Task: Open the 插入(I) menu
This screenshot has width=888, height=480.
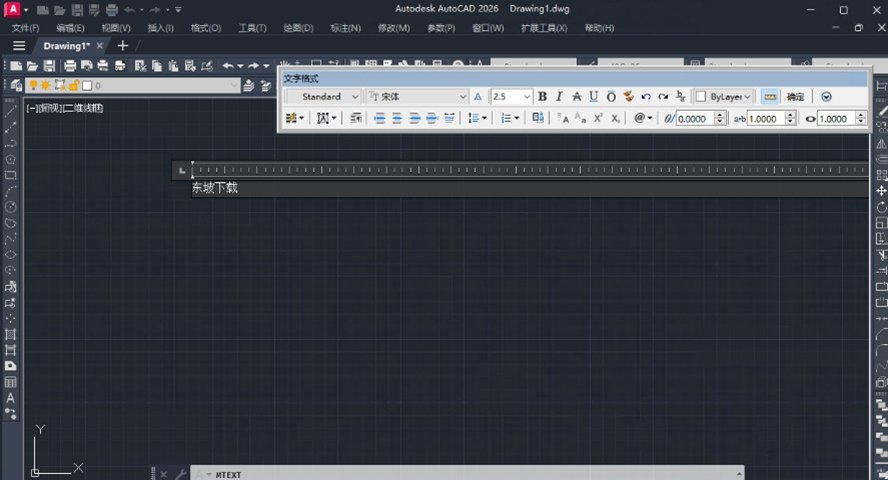Action: pyautogui.click(x=160, y=28)
